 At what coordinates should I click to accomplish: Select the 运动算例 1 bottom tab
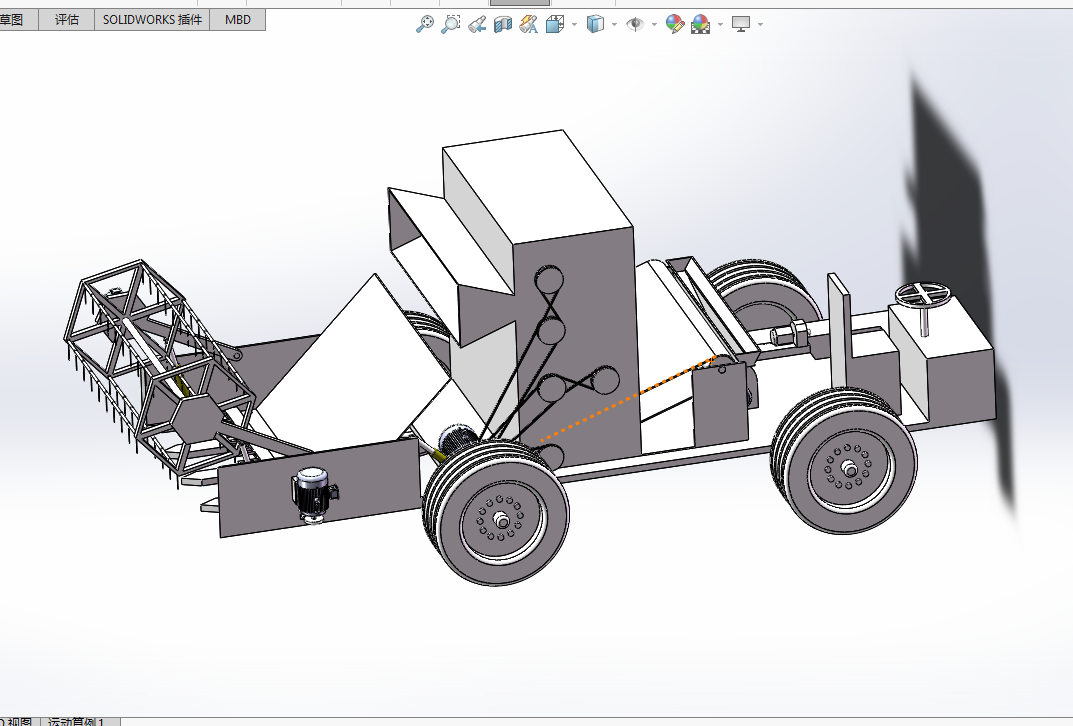pos(78,720)
